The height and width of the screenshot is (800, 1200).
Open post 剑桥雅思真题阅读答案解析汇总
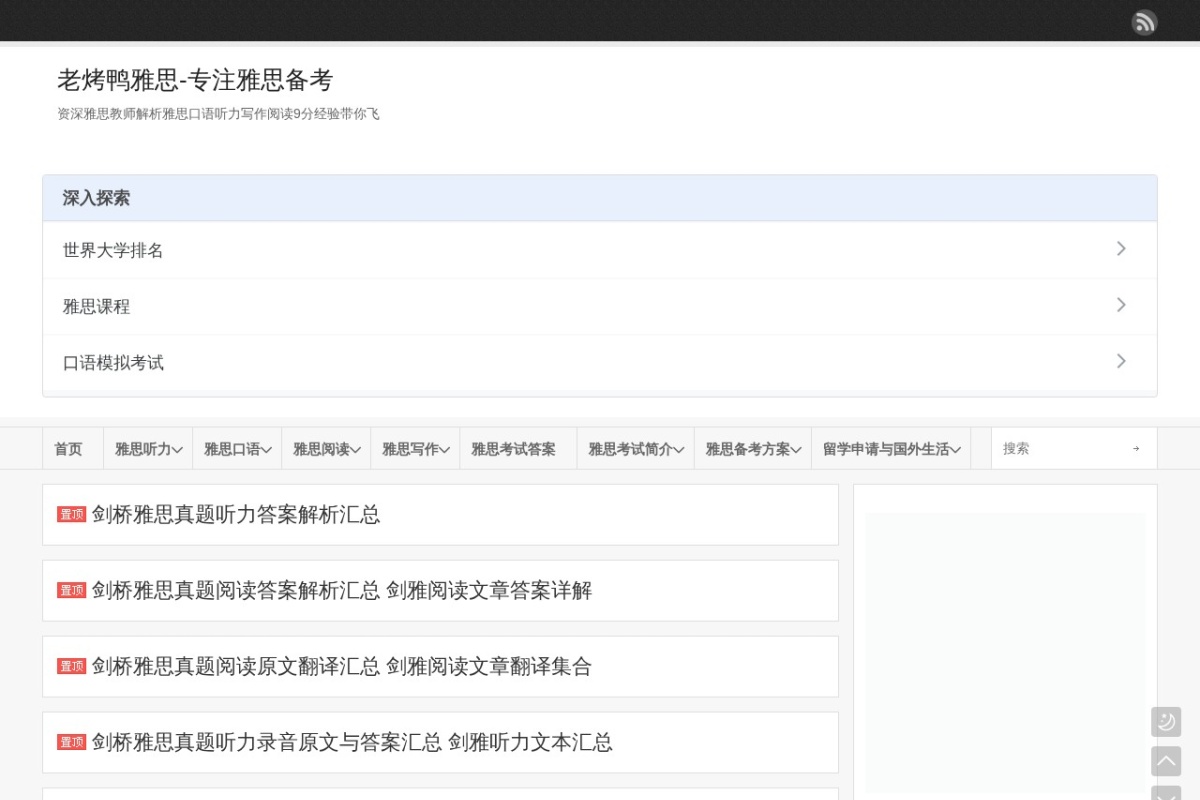(x=342, y=590)
